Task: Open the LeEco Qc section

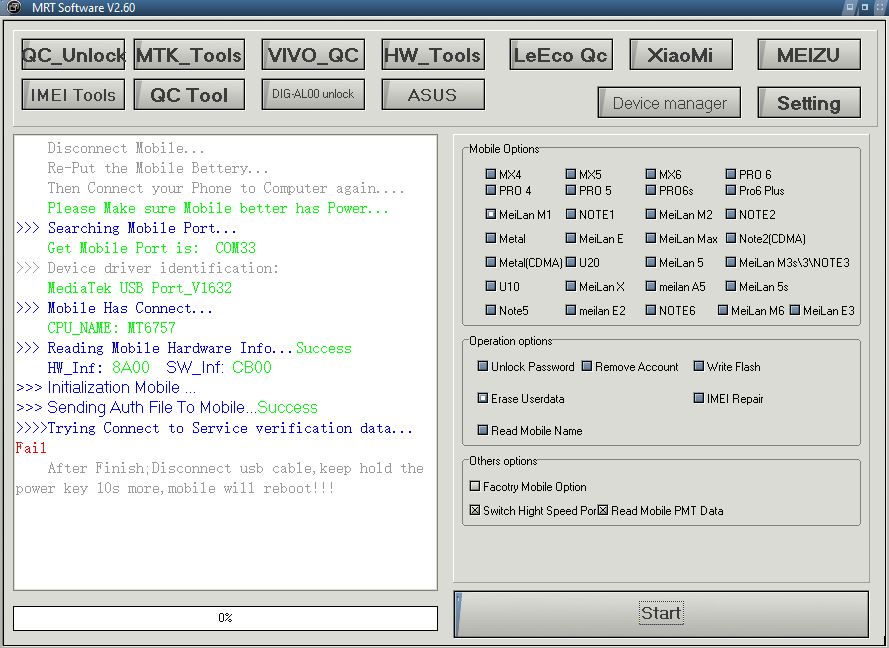Action: [561, 54]
